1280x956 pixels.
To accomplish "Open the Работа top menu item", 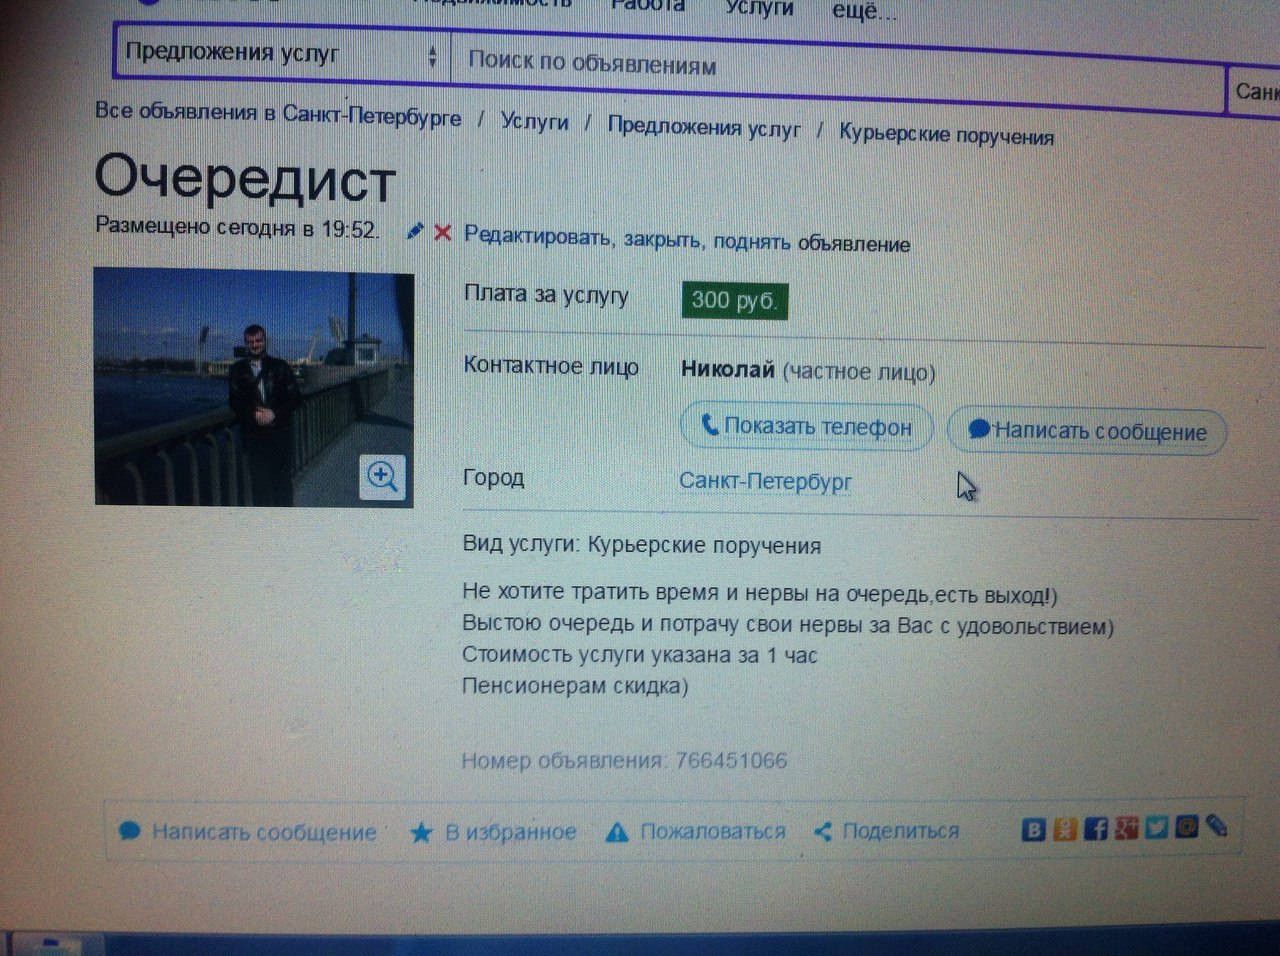I will (x=647, y=6).
